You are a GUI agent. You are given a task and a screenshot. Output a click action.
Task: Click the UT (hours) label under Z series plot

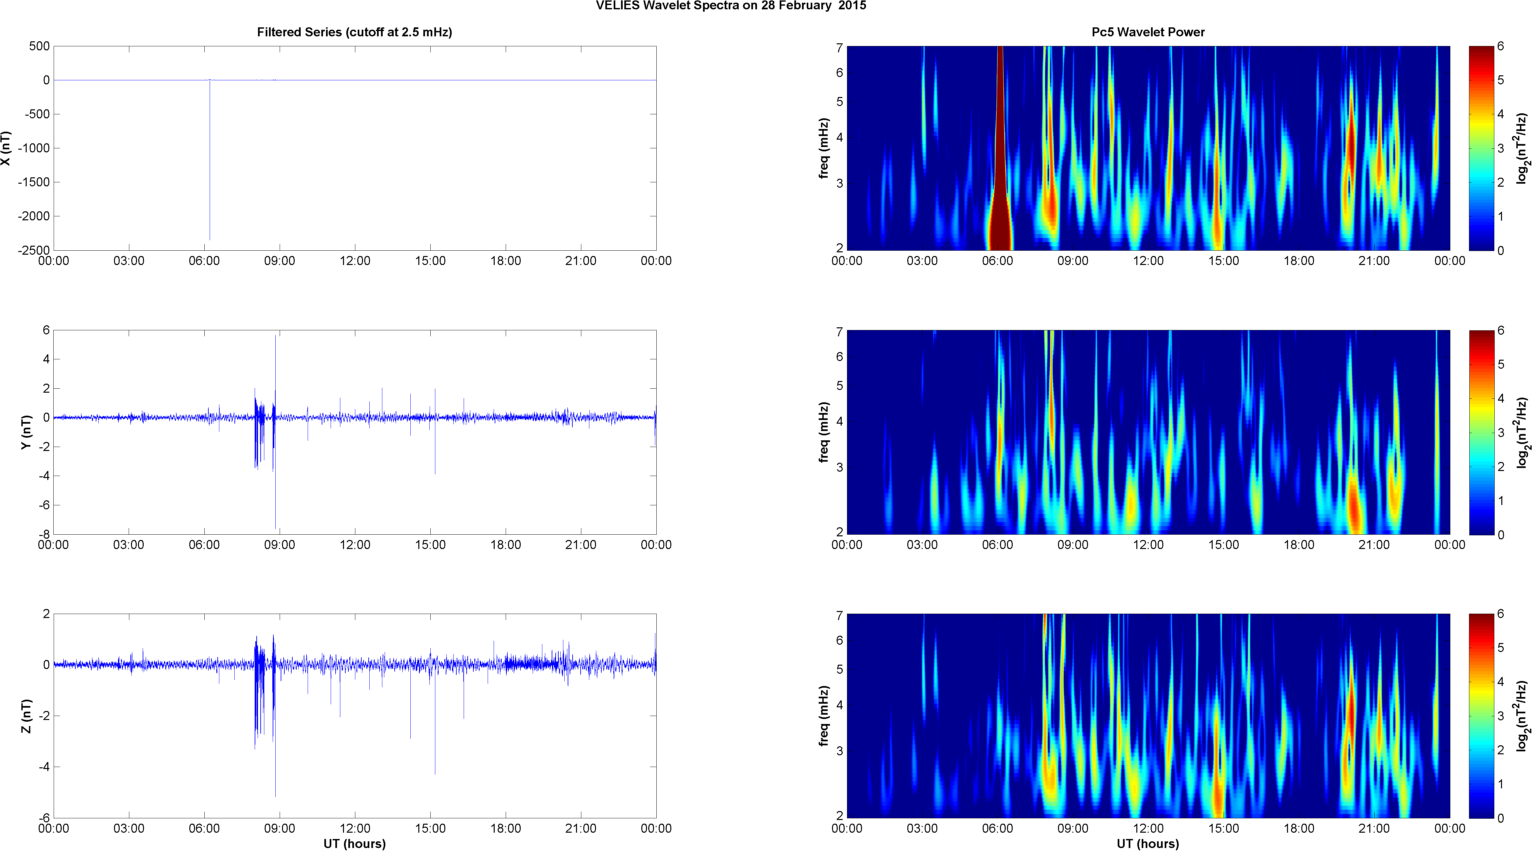354,843
